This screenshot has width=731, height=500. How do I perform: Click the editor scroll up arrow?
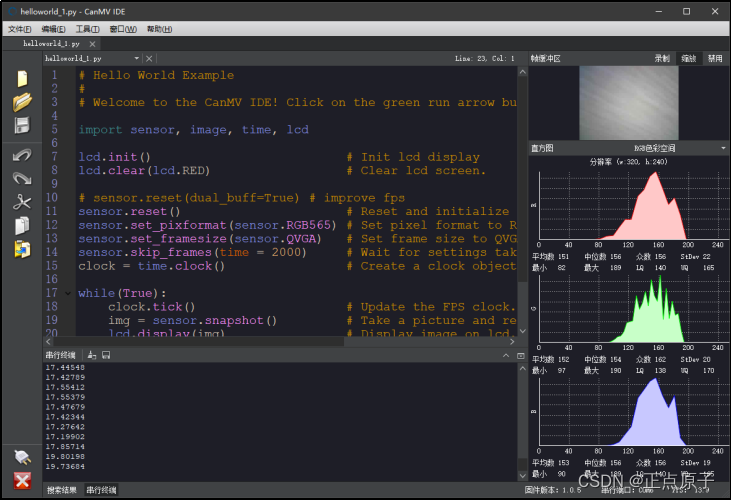(523, 72)
